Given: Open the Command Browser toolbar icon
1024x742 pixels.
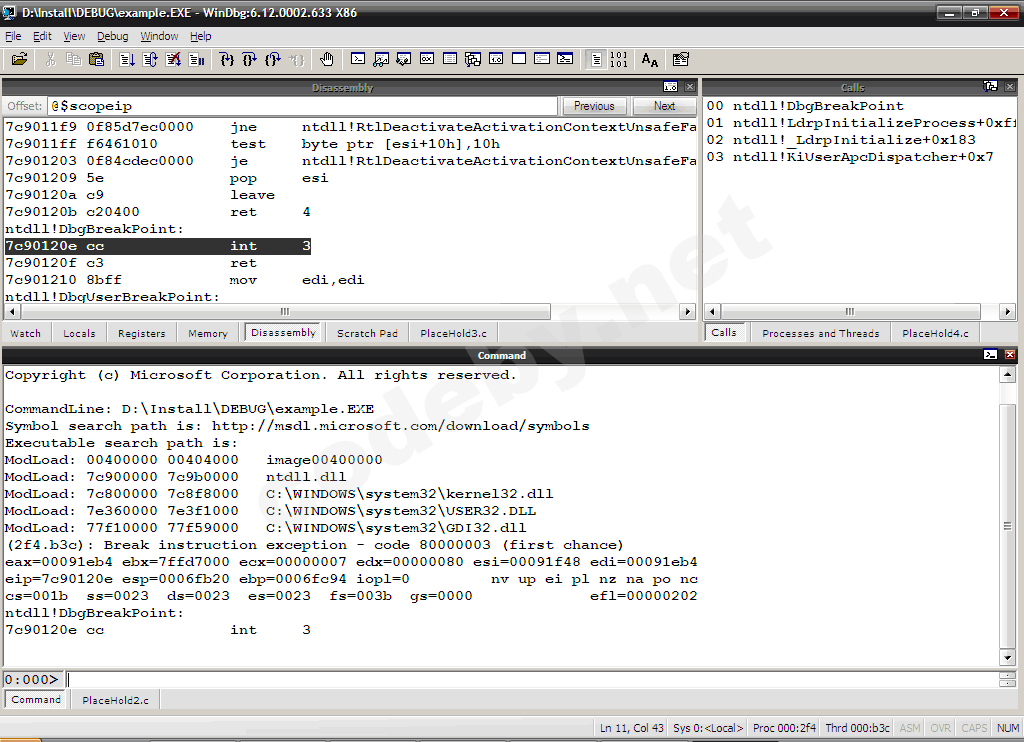Looking at the screenshot, I should tap(565, 59).
